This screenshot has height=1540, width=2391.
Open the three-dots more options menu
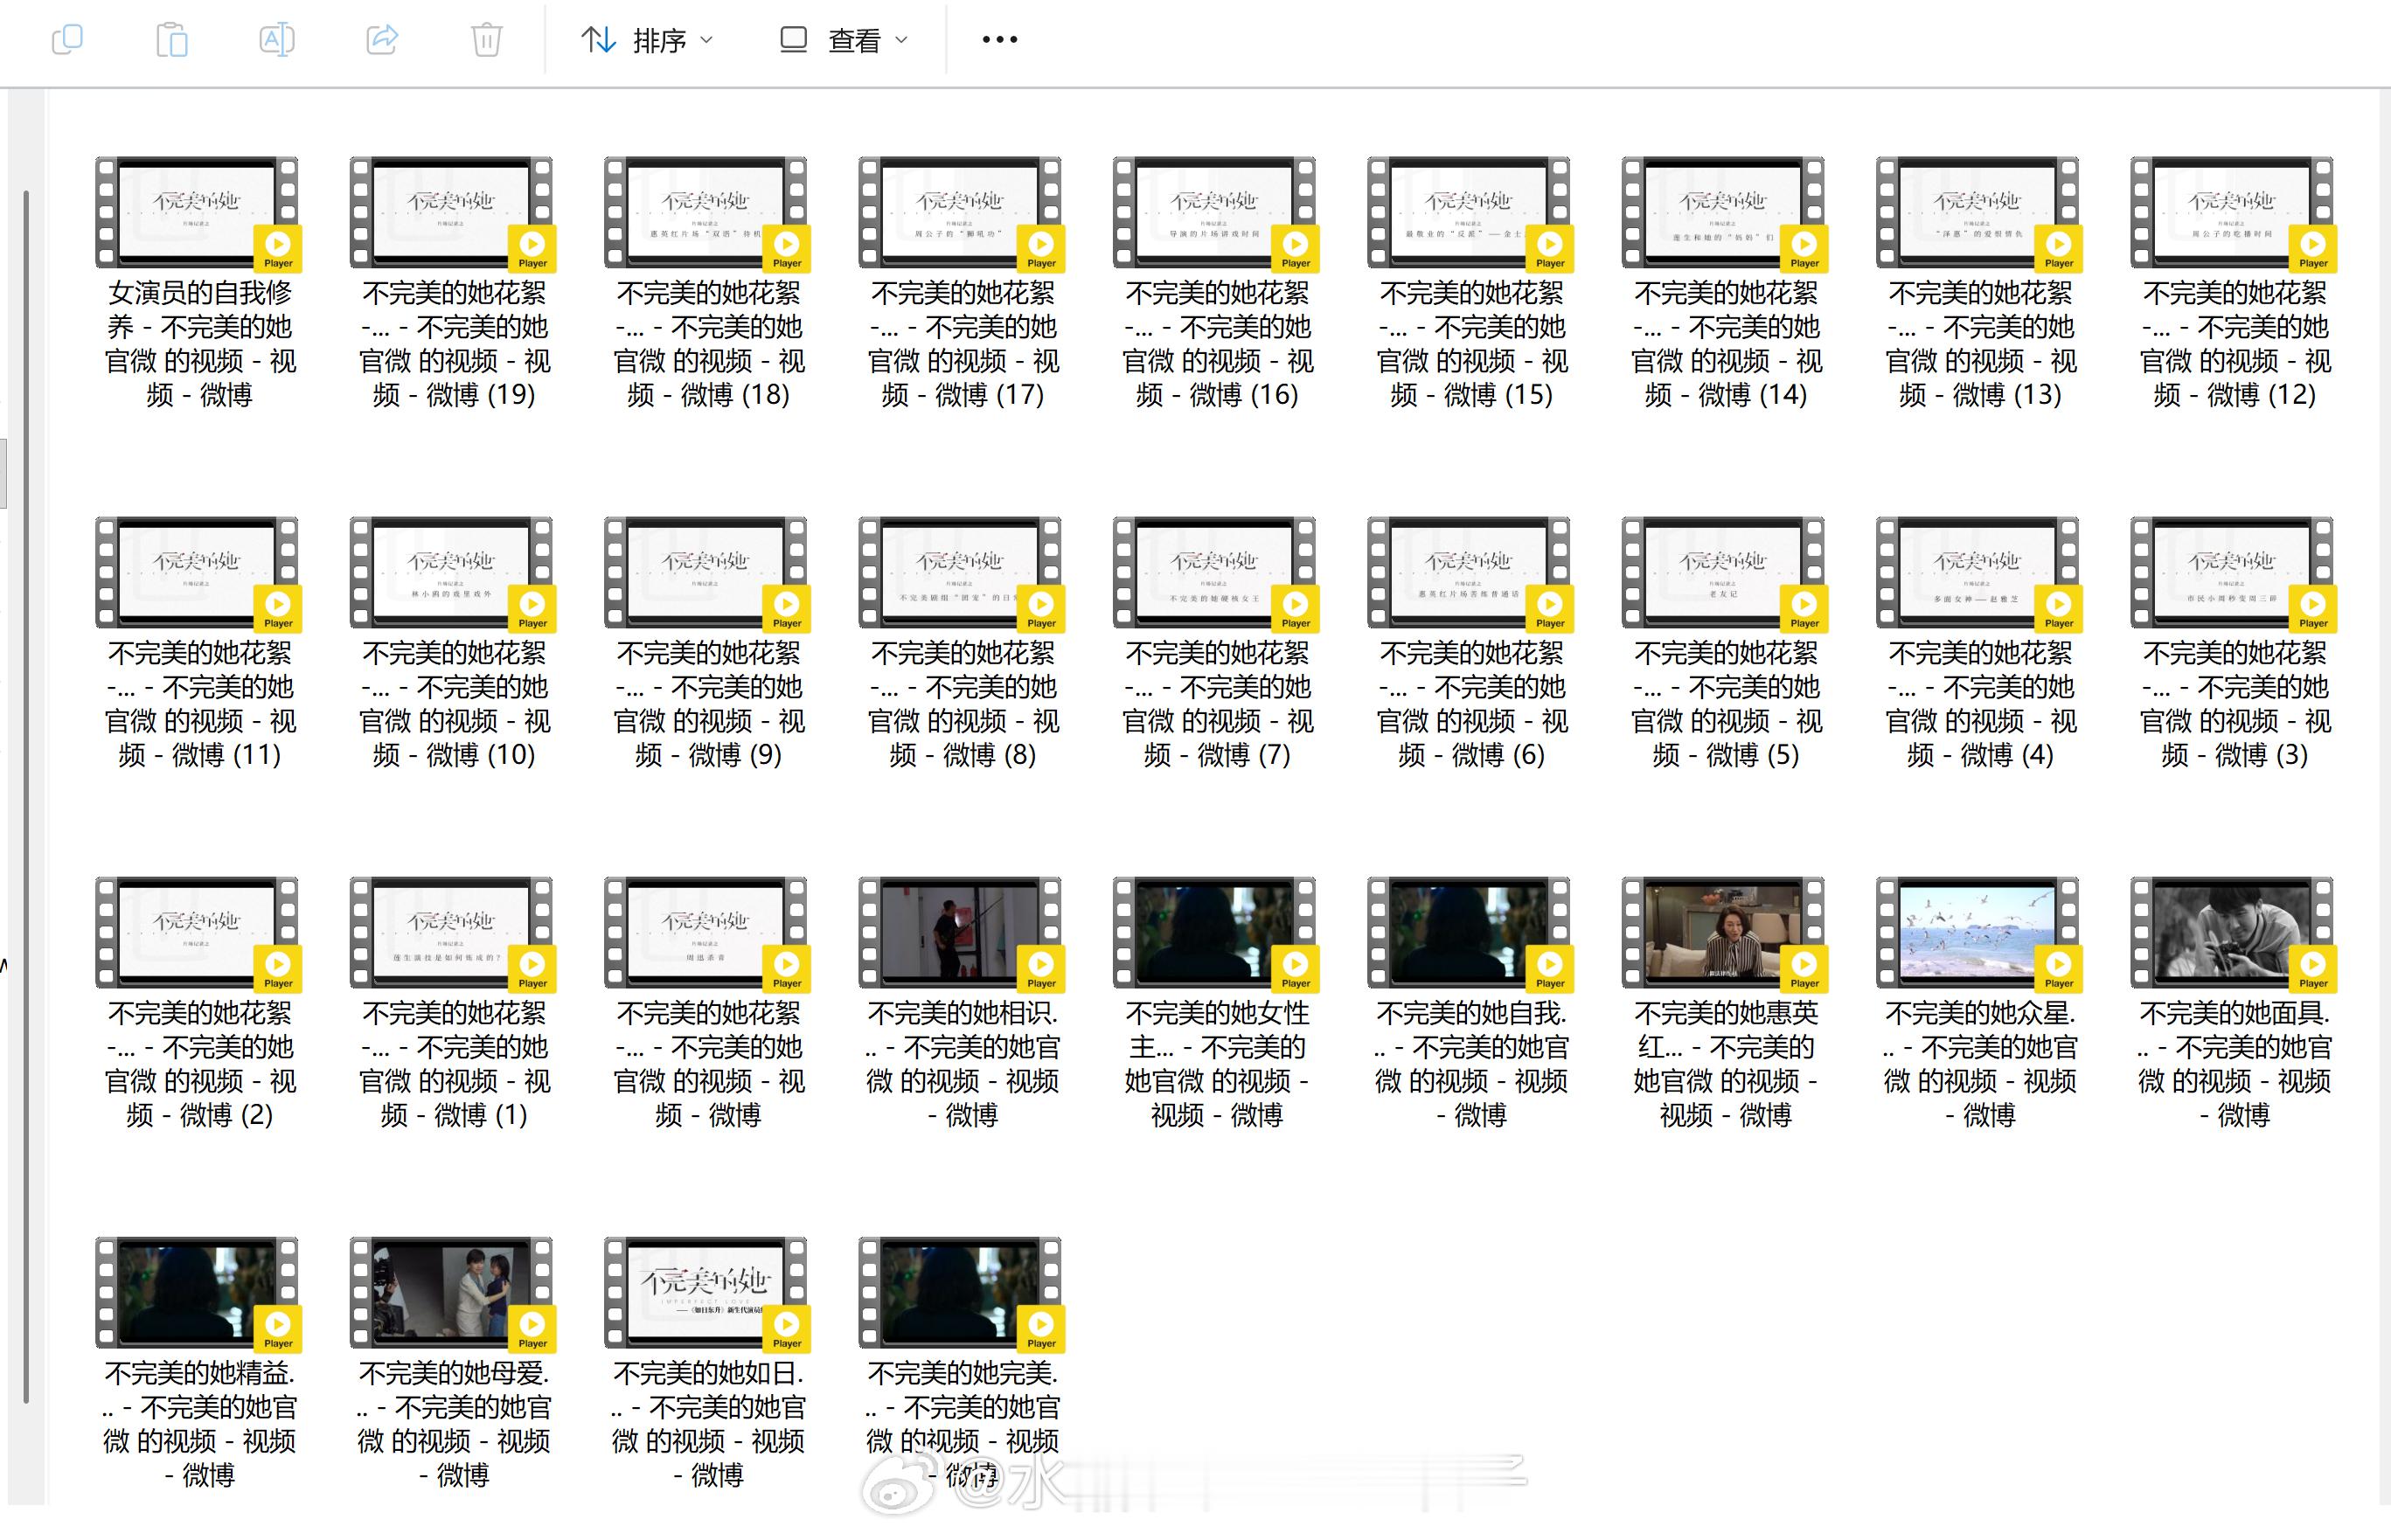click(x=1000, y=40)
